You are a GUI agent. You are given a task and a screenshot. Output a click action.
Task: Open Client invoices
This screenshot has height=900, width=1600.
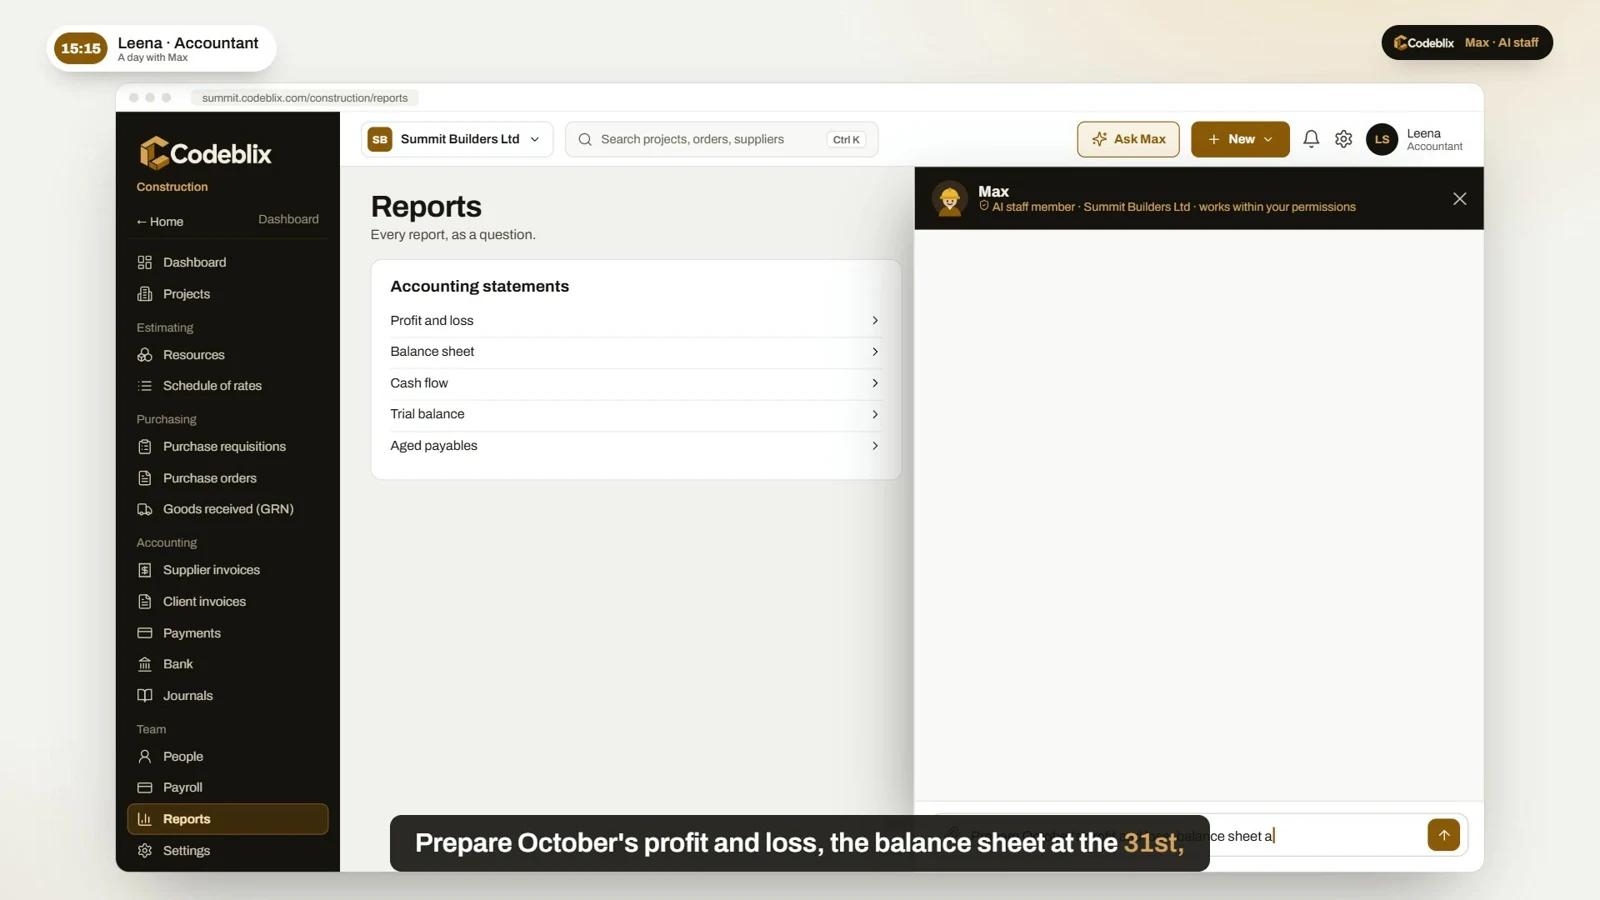pos(227,602)
